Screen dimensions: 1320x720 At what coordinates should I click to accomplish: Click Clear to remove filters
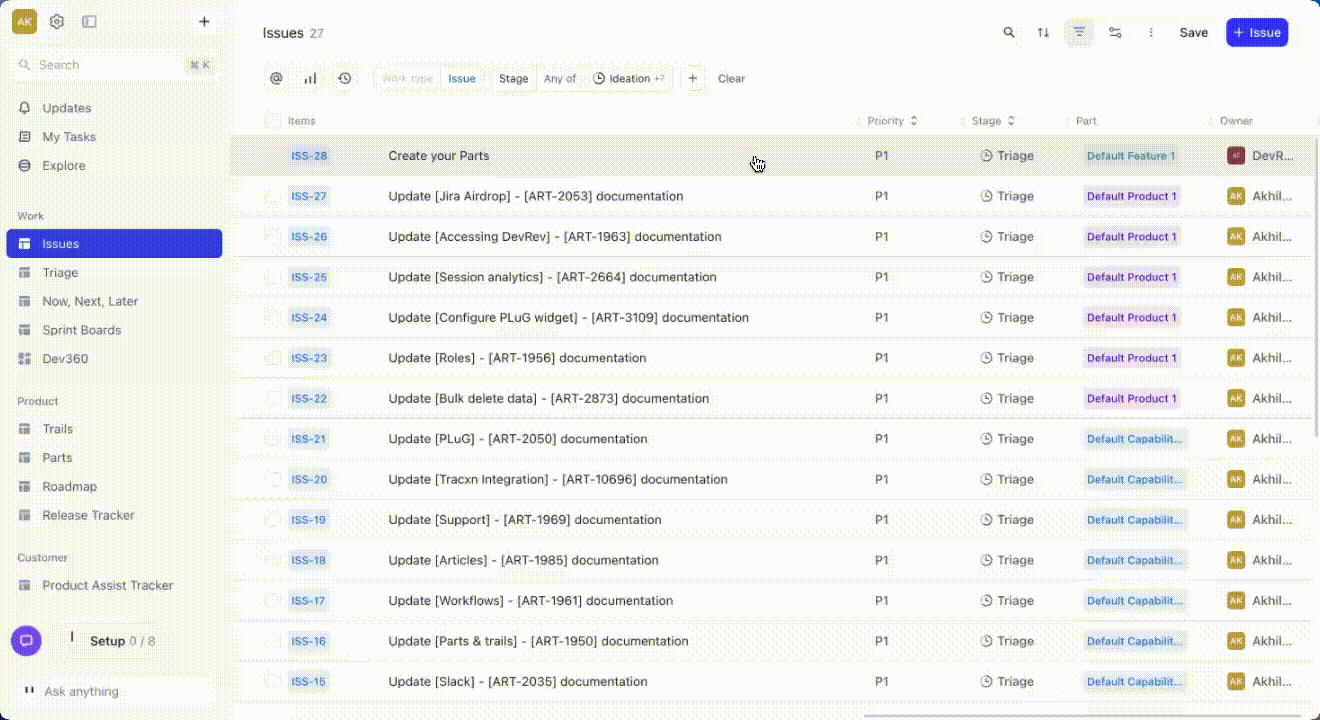coord(731,78)
